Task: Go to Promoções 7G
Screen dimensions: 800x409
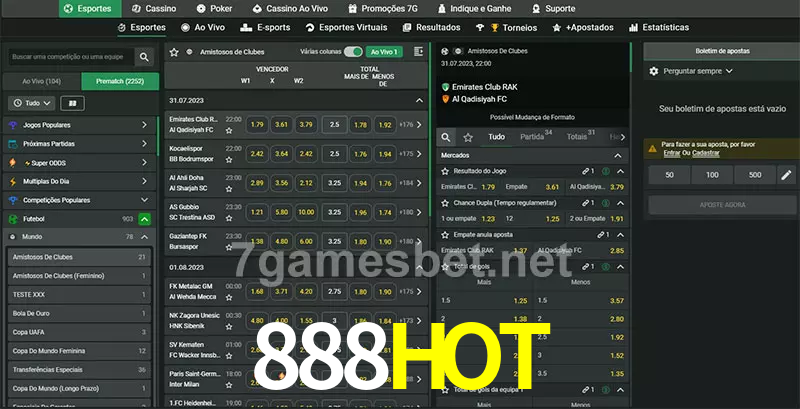Action: coord(383,9)
